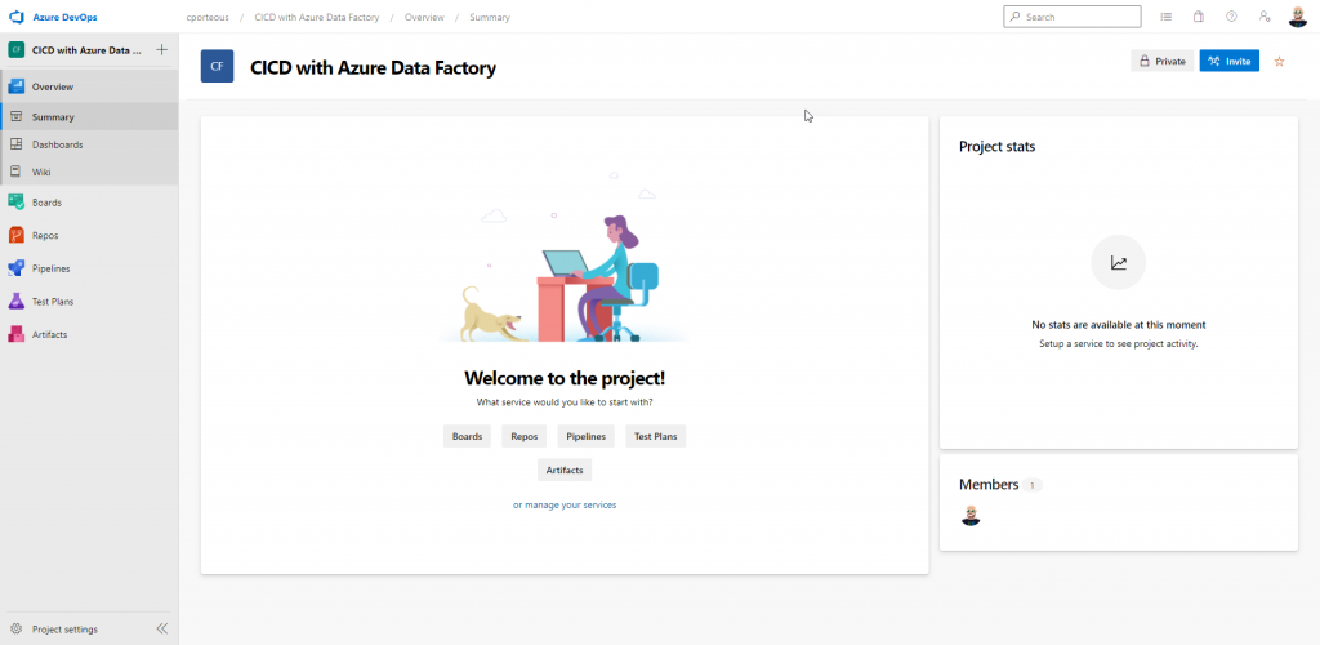Screen dimensions: 1320x645
Task: Click the Summary breadcrumb item
Action: 489,17
